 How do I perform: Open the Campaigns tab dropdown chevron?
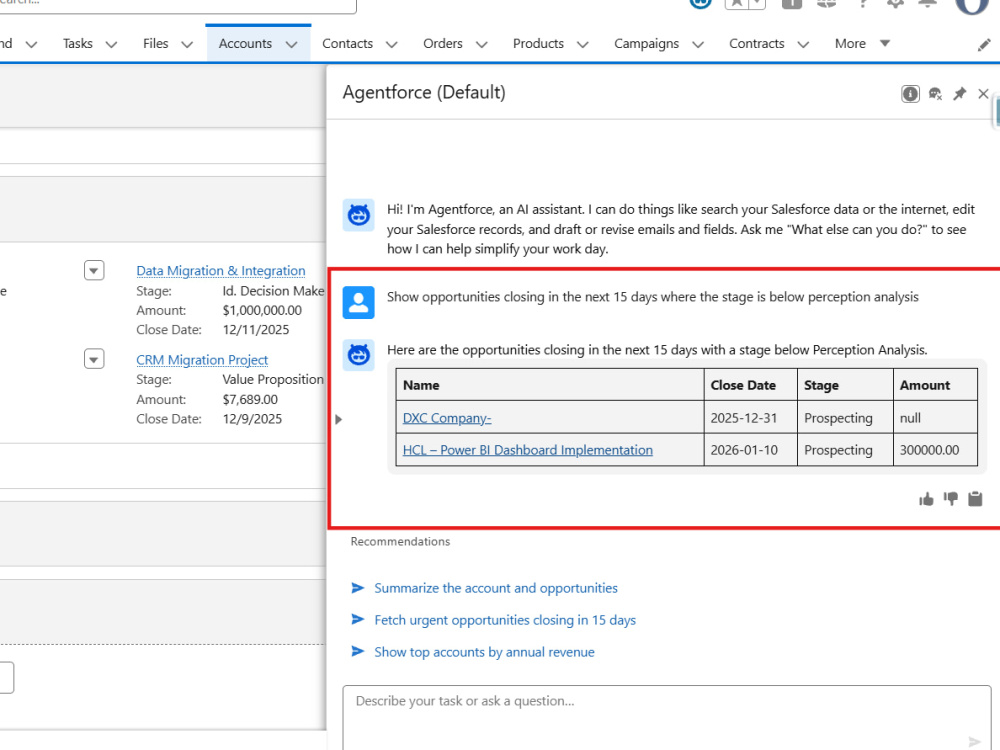tap(698, 45)
